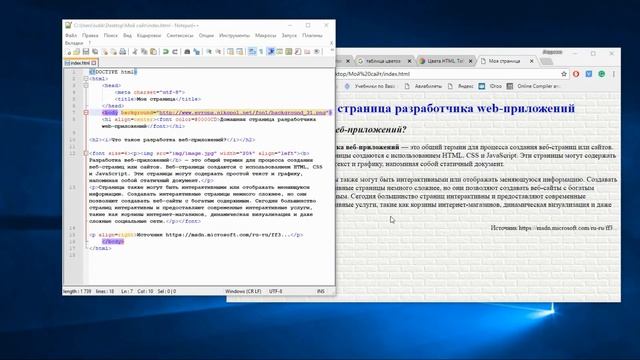Click 'Windows (CR LF)' in status bar
Viewport: 640px width, 360px height.
point(243,291)
